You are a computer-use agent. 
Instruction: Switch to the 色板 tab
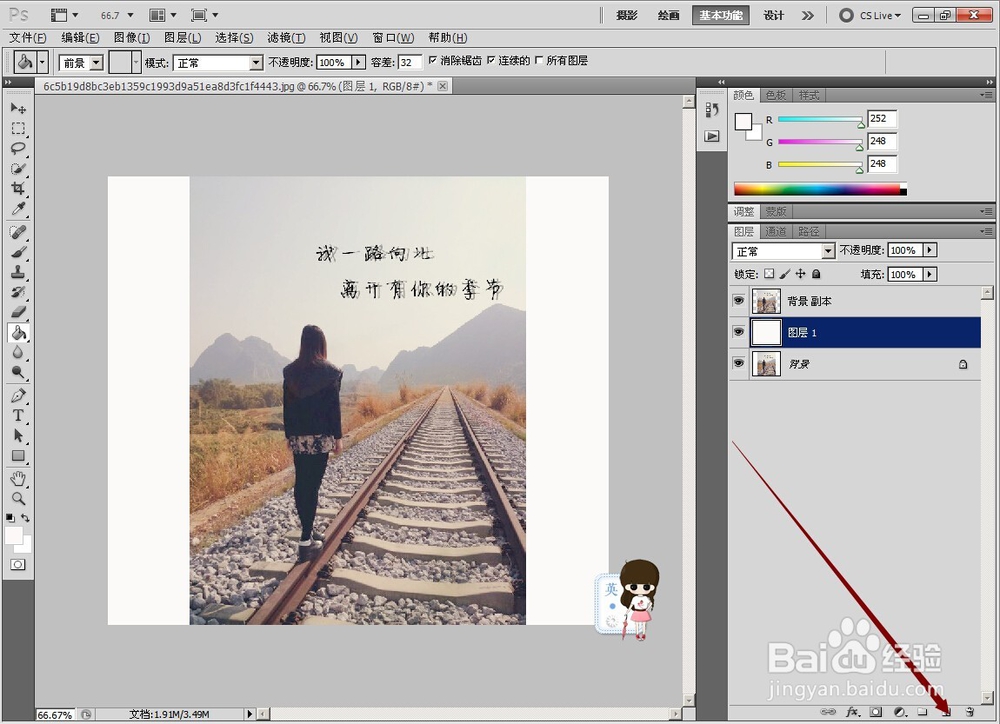pyautogui.click(x=776, y=95)
